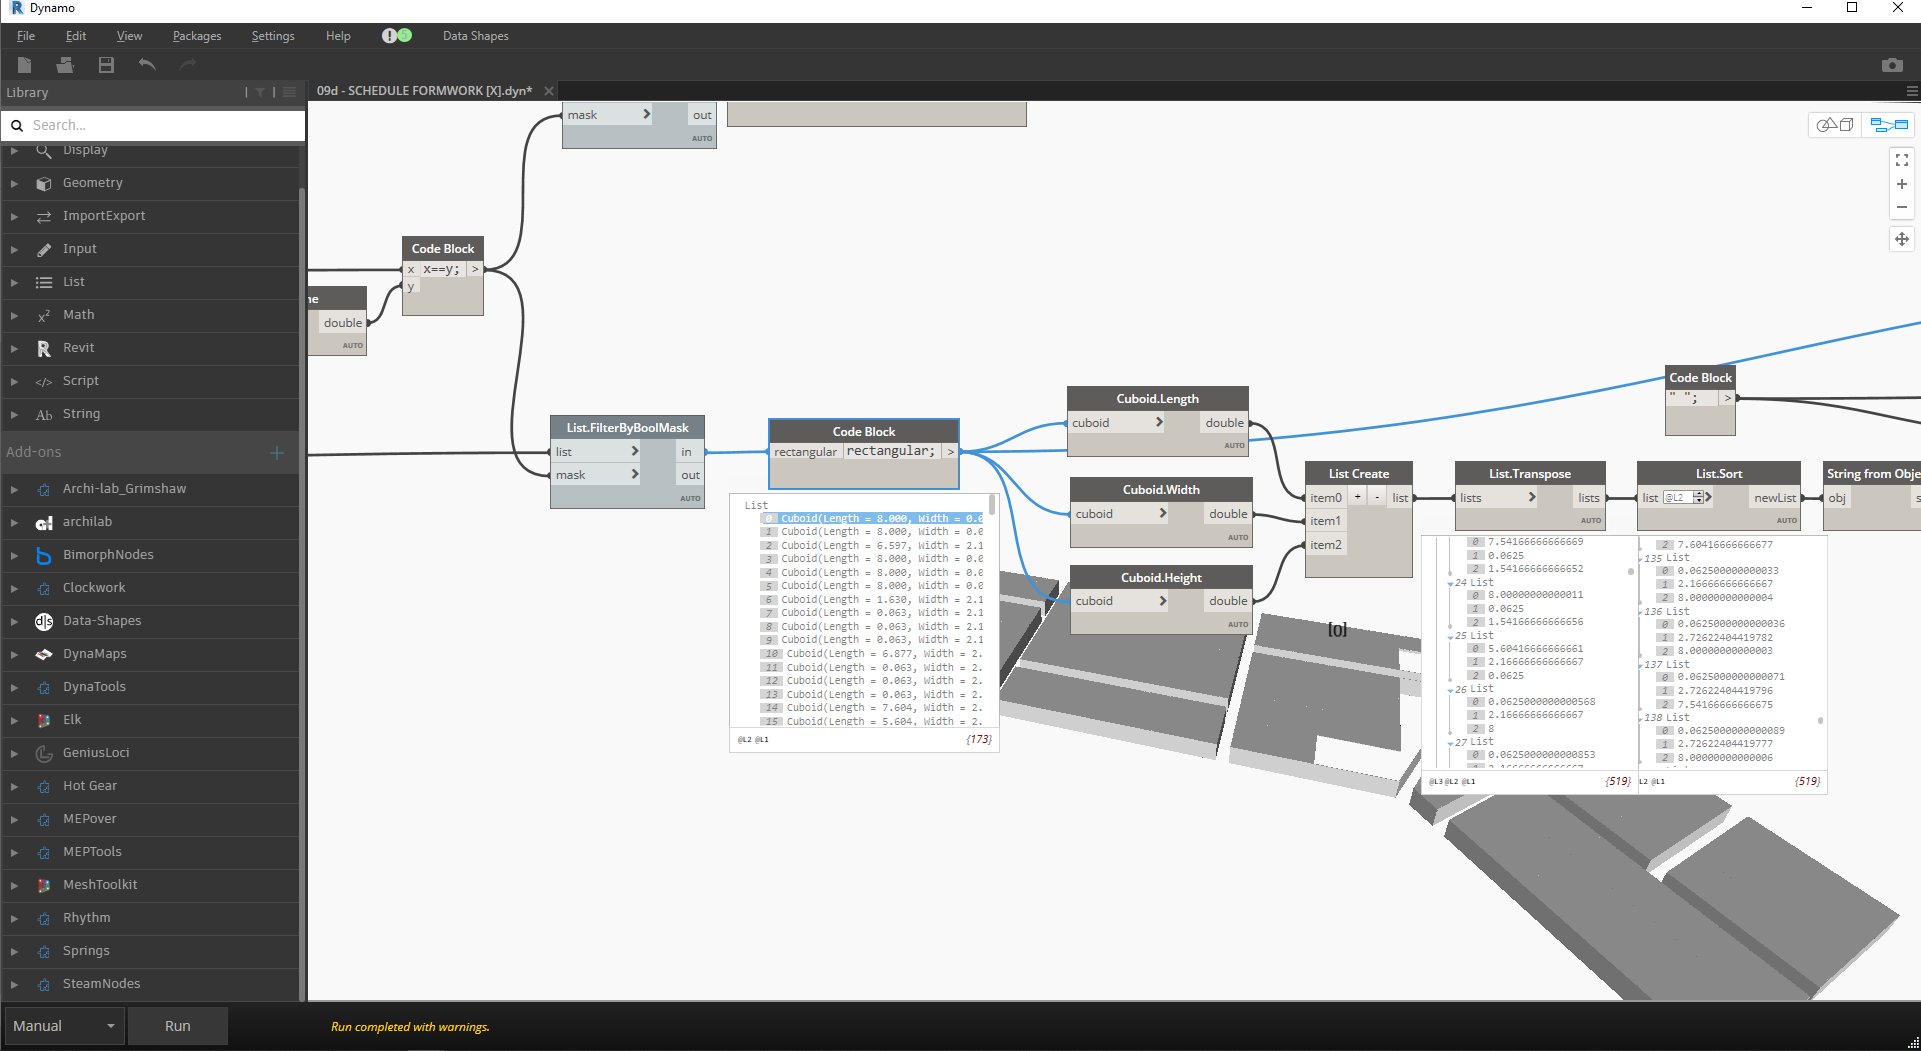Export the workspace as an image with the camera icon

click(x=1892, y=65)
